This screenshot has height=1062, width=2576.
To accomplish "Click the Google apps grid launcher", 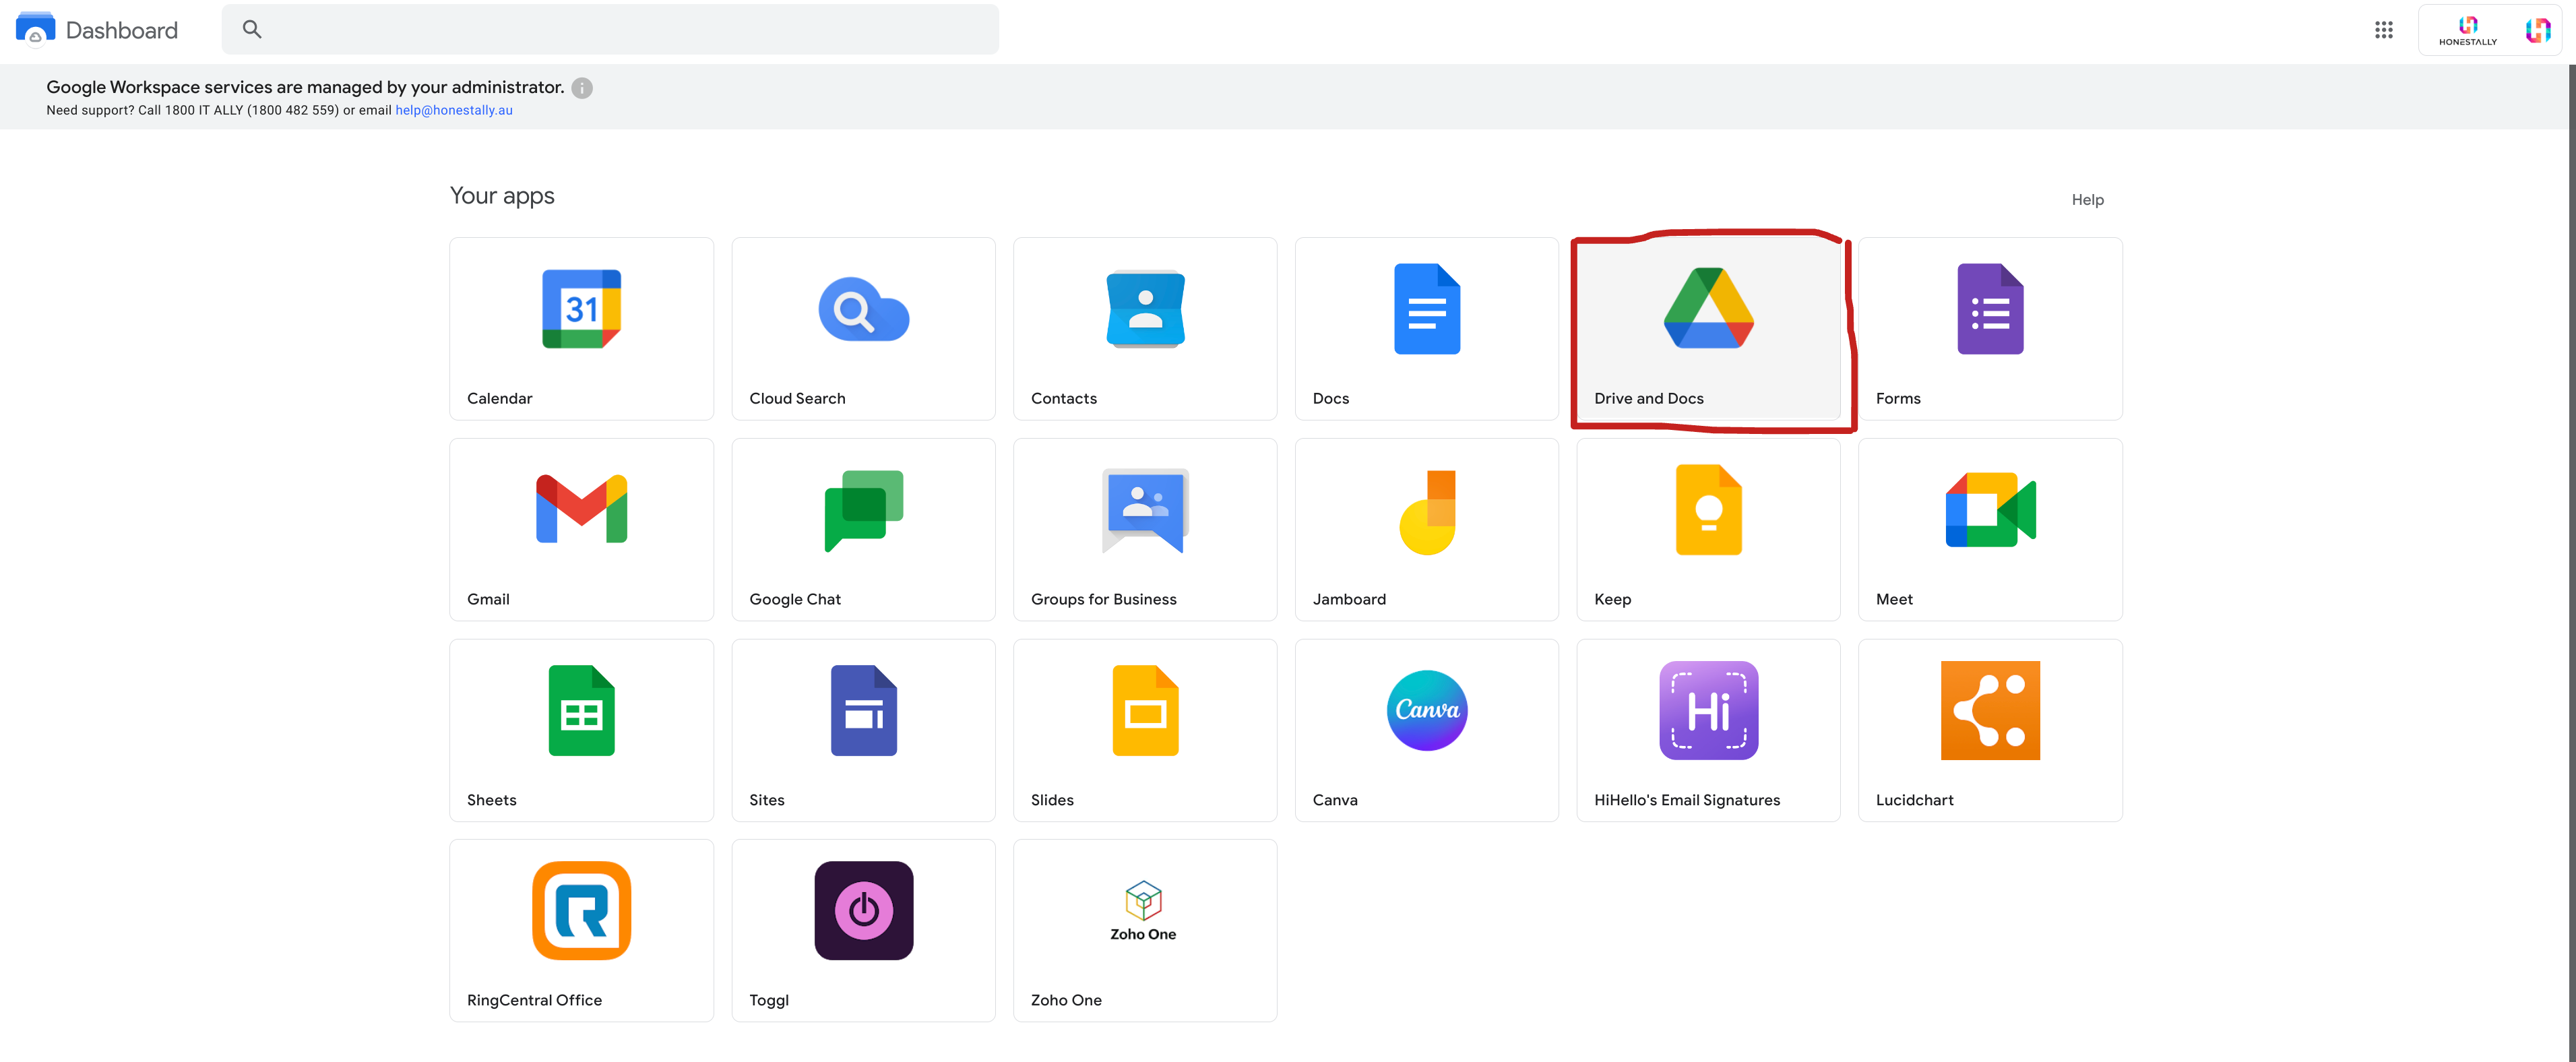I will pos(2383,30).
